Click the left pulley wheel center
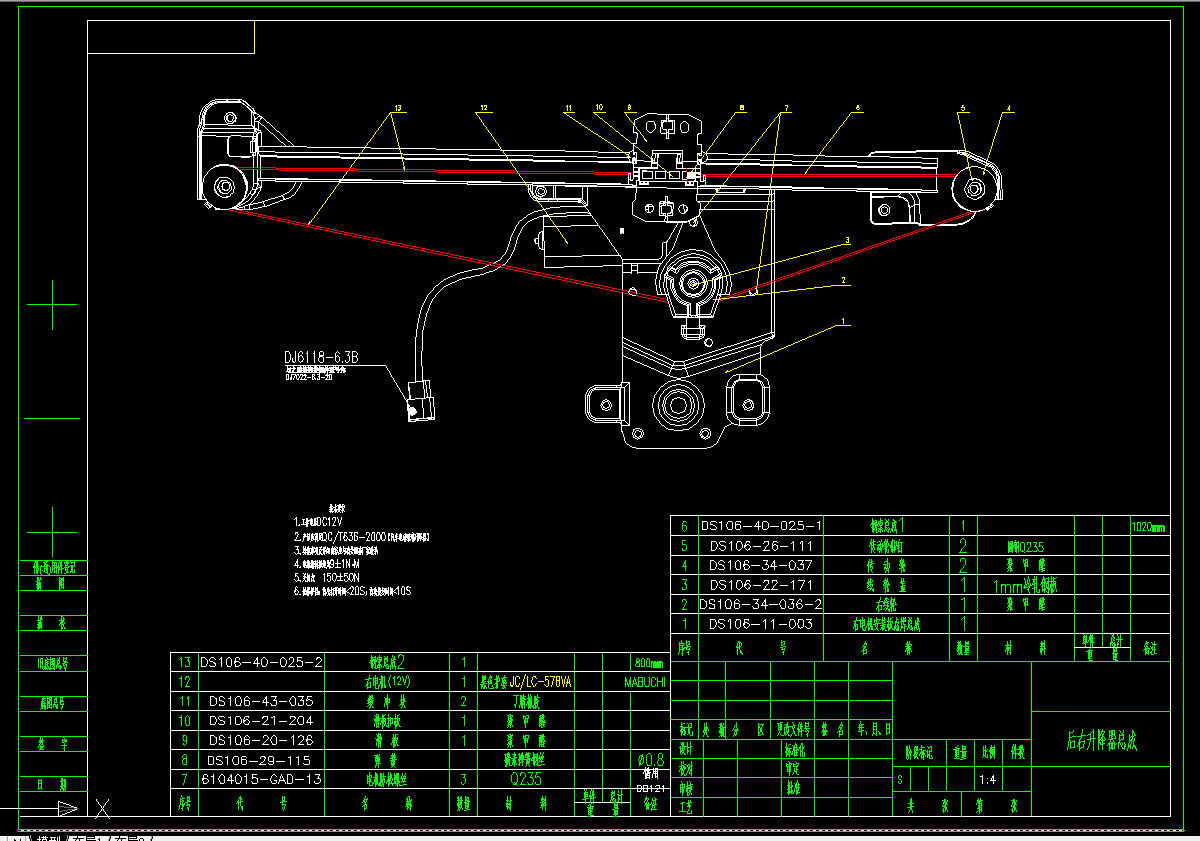 223,187
